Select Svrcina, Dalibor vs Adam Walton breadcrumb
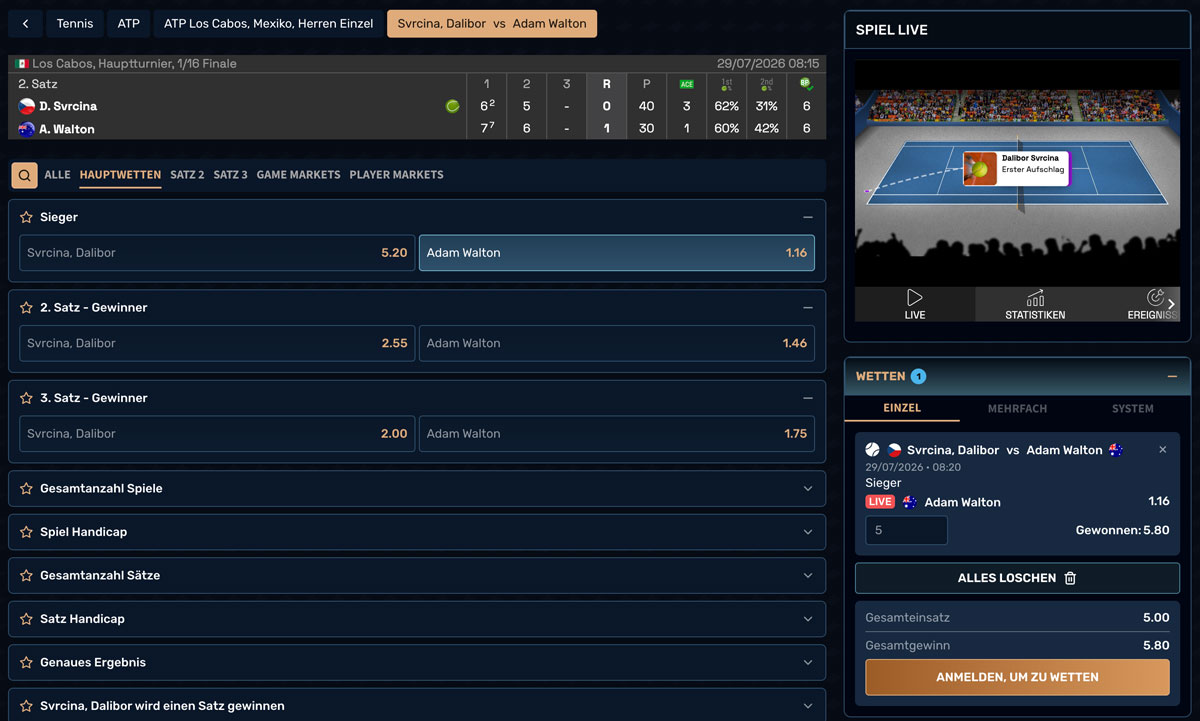The image size is (1200, 721). click(x=492, y=23)
